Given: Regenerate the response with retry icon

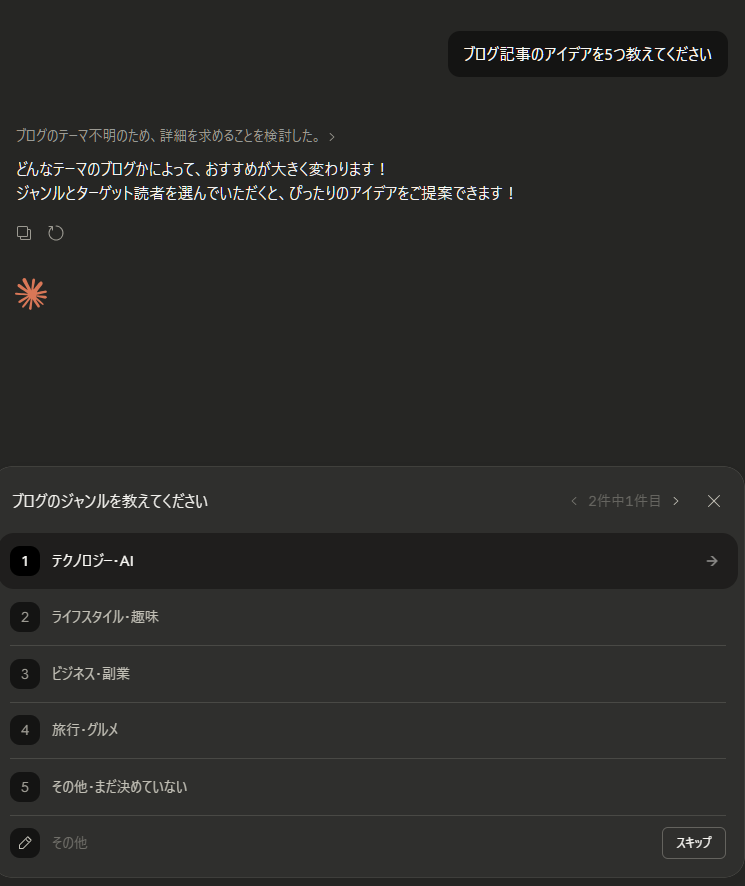Looking at the screenshot, I should click(55, 233).
